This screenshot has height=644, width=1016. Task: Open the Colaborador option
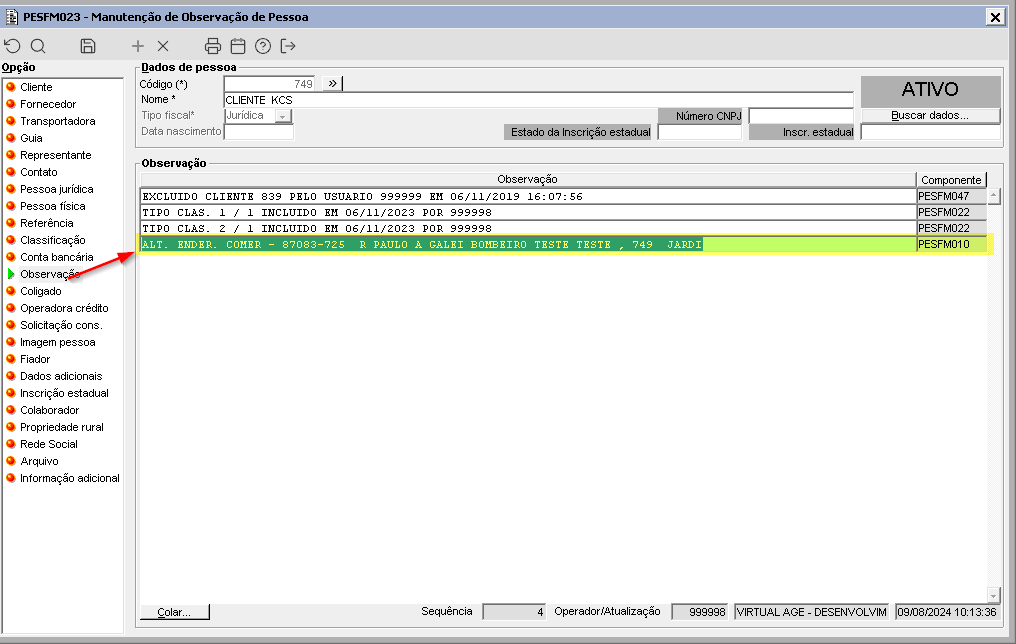(x=50, y=410)
